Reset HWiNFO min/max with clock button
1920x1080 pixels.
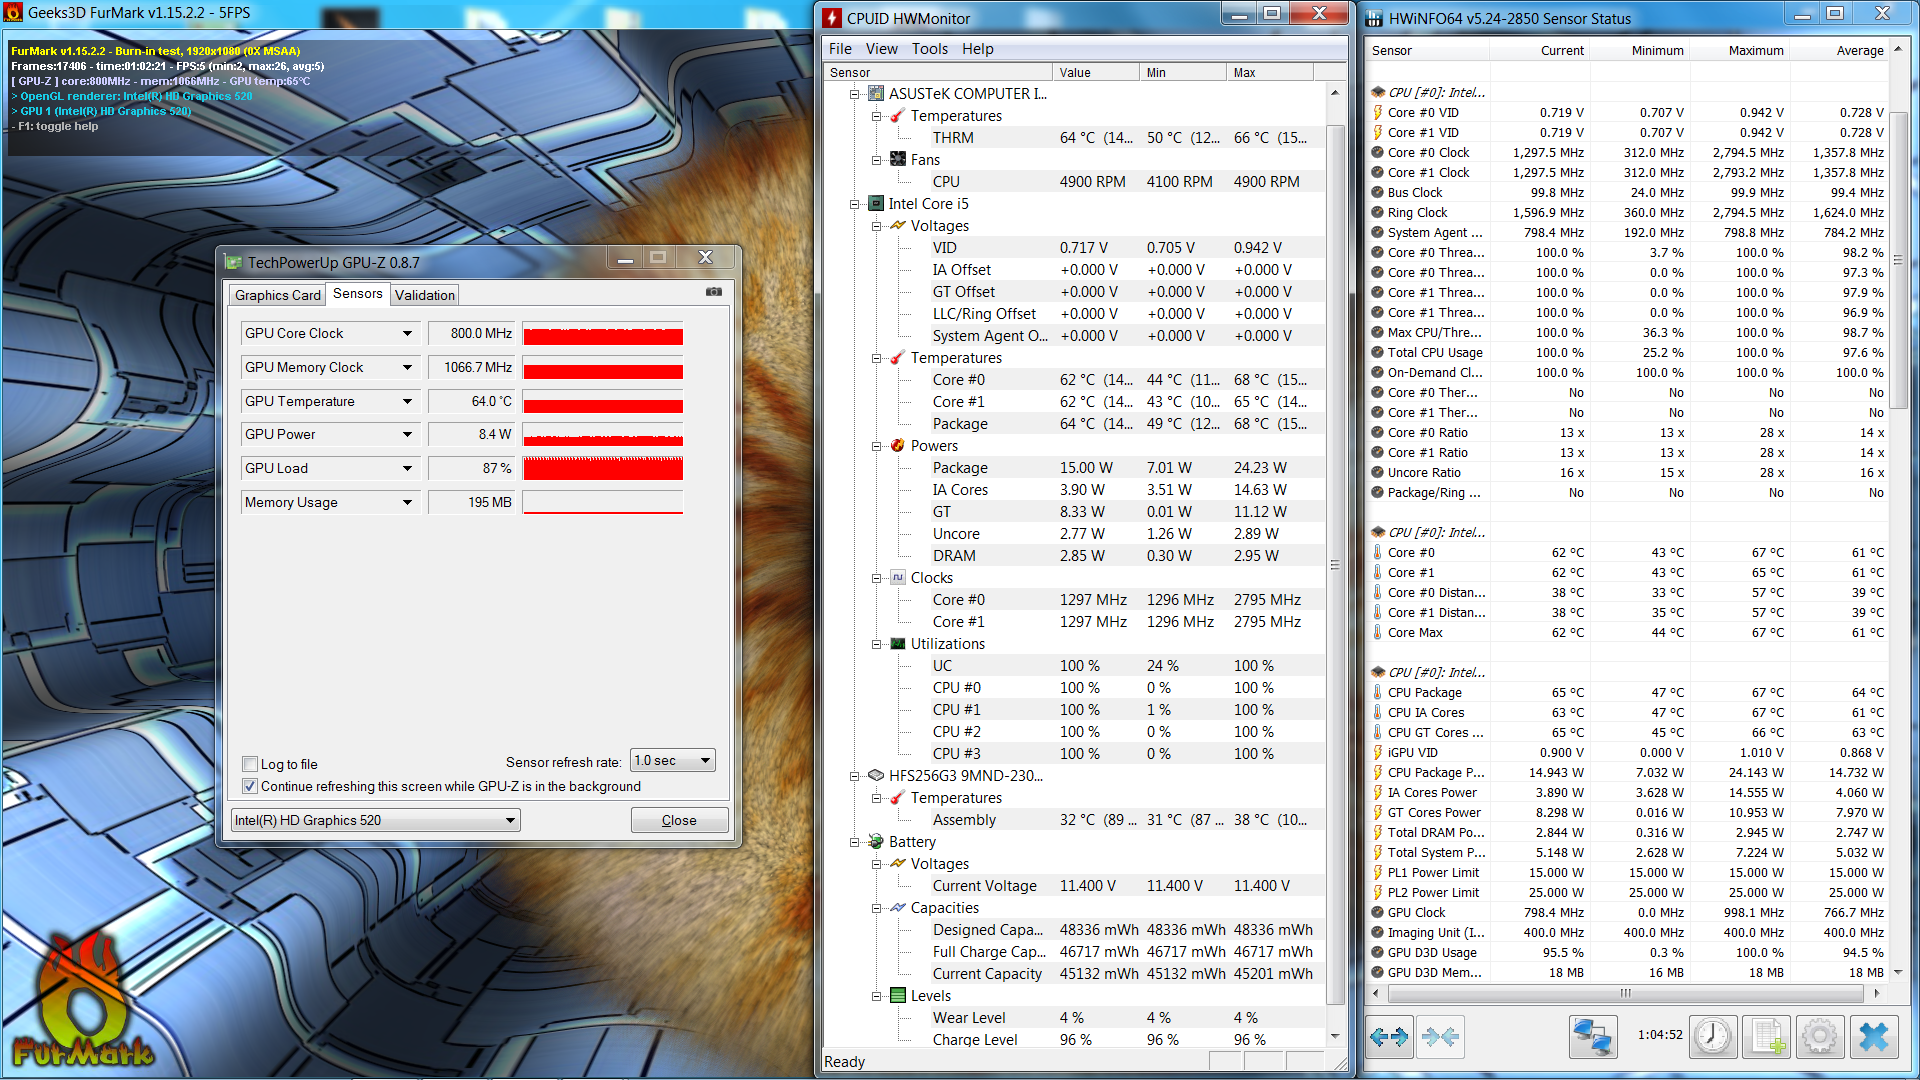click(x=1713, y=1037)
